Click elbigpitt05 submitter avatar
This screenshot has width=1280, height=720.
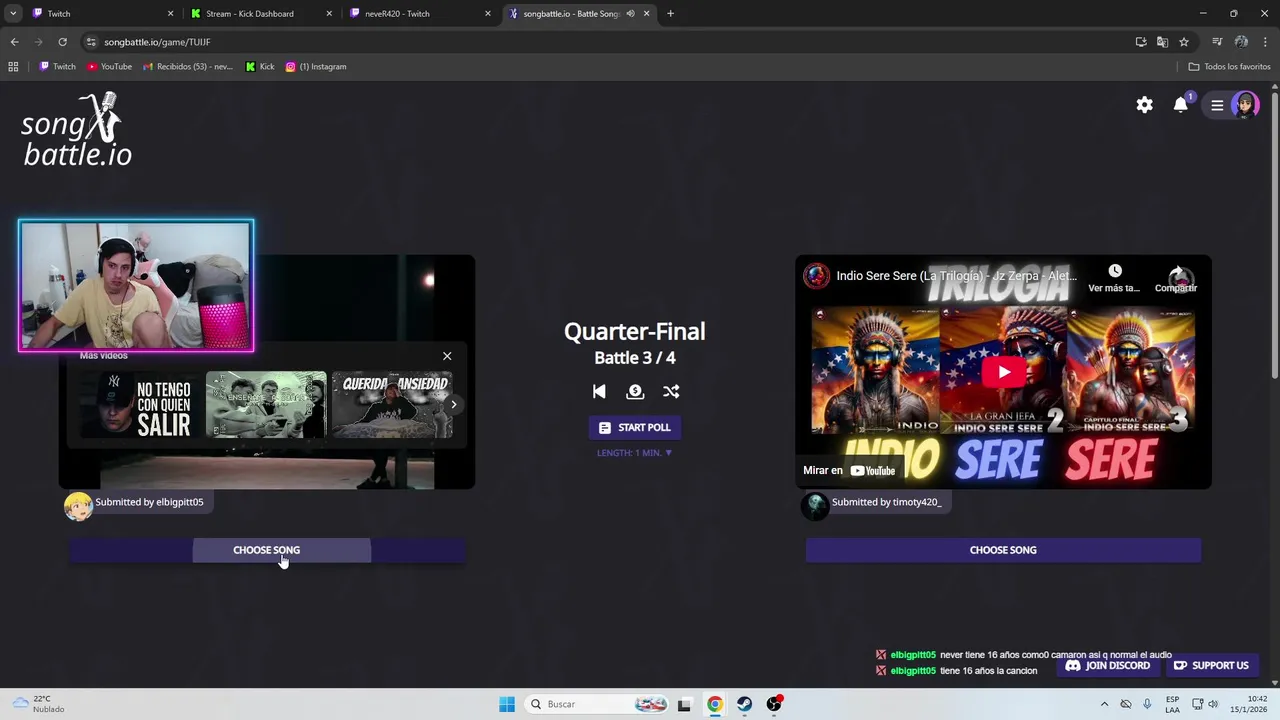click(78, 506)
